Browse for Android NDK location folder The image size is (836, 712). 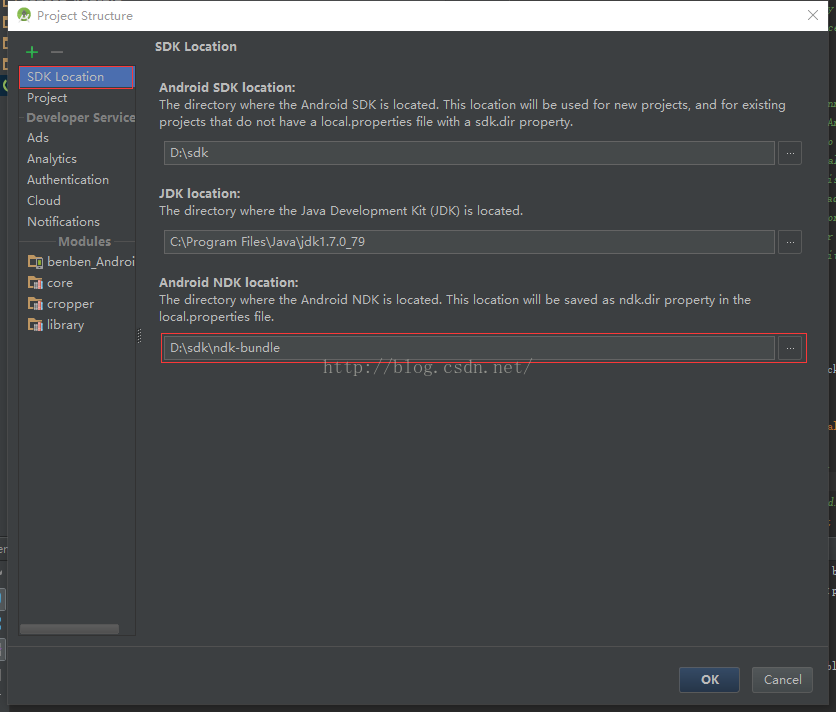pyautogui.click(x=790, y=348)
